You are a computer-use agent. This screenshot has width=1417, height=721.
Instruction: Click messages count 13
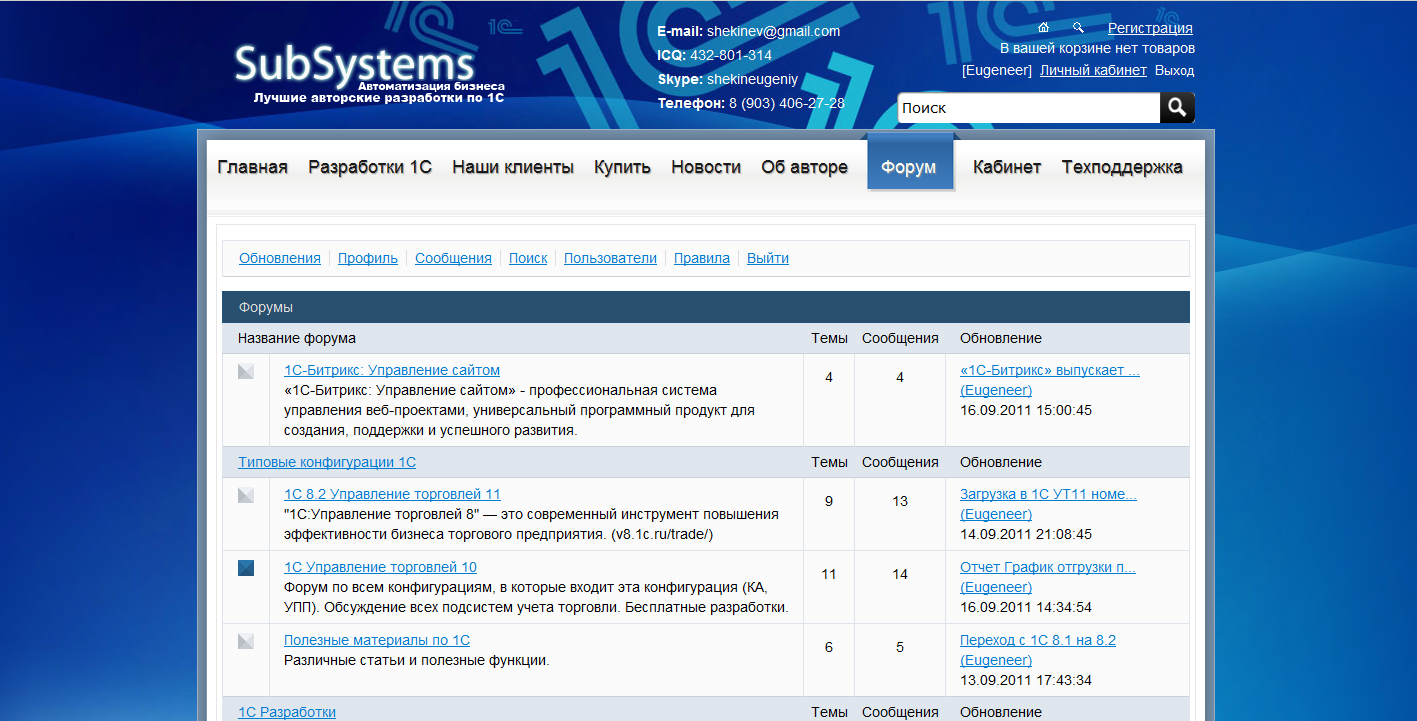[x=900, y=501]
